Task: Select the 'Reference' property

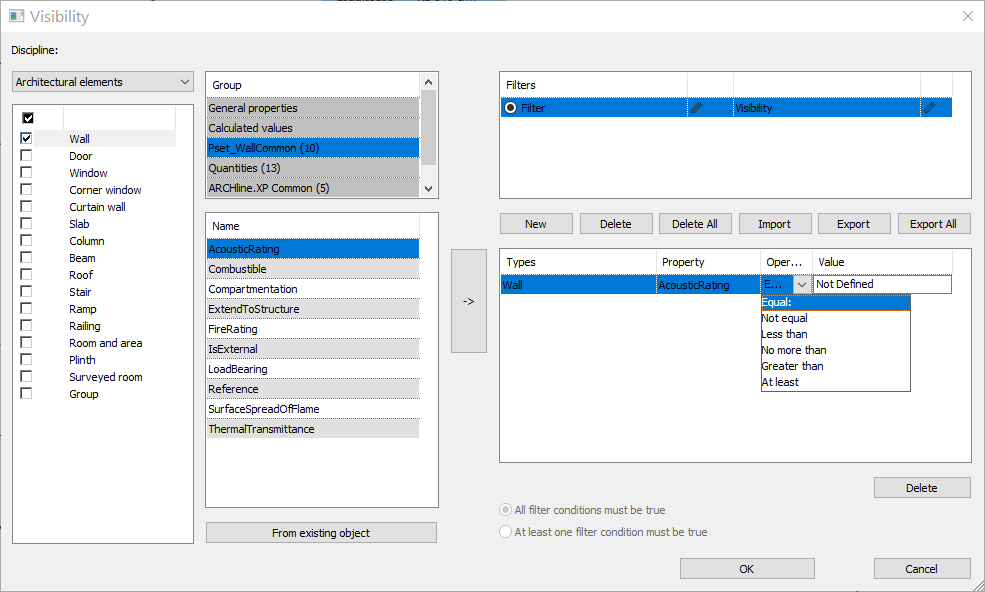Action: pos(313,389)
